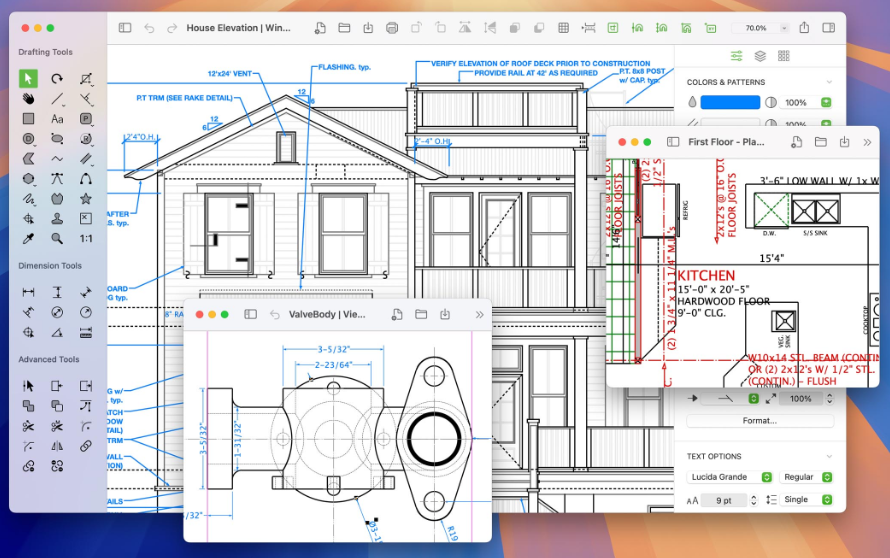Viewport: 890px width, 558px height.
Task: Click the chain Link tool in Advanced Tools
Action: [x=86, y=446]
